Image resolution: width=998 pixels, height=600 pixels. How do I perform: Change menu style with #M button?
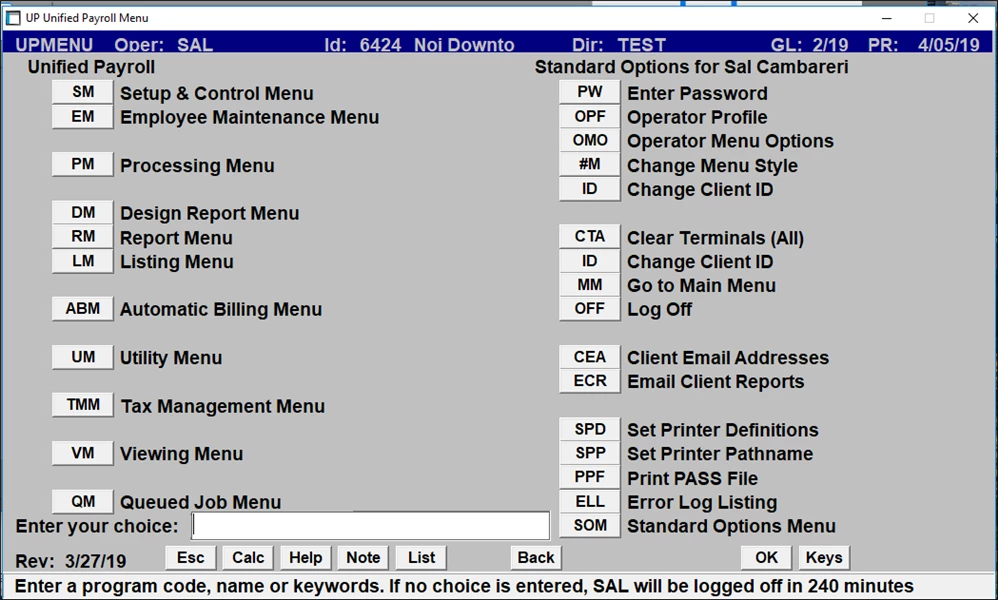[590, 164]
